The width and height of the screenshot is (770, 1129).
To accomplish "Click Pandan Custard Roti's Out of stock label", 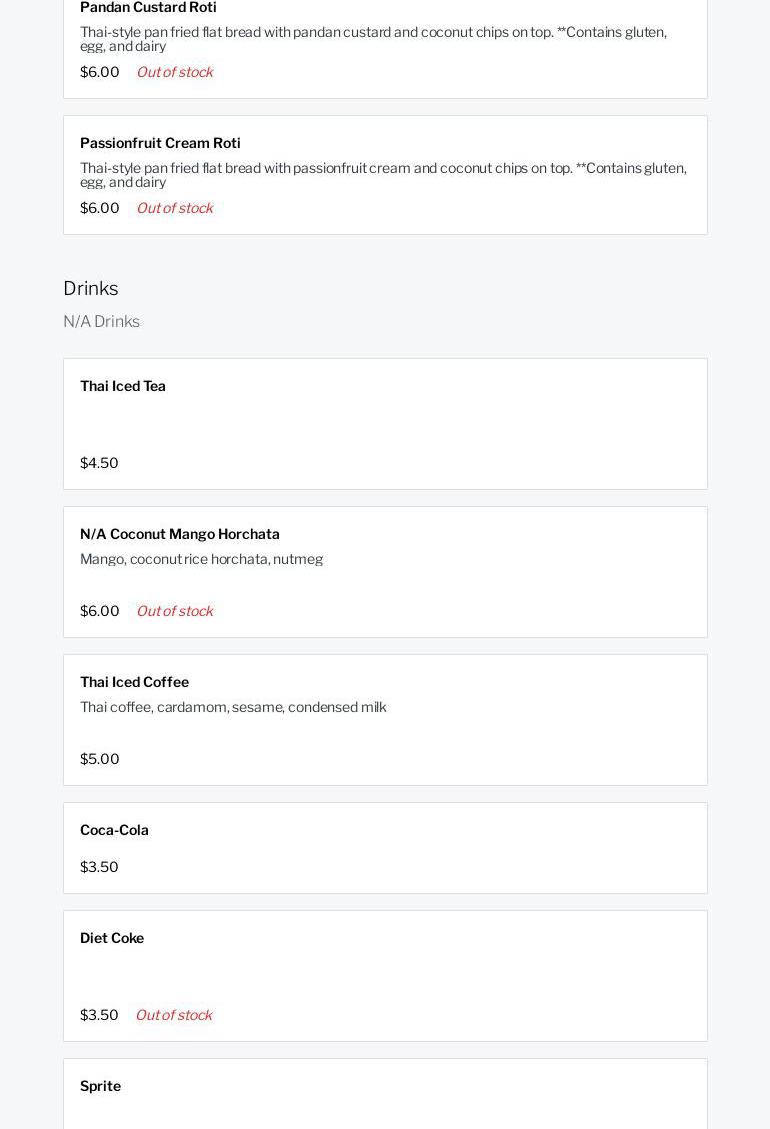I will 175,72.
